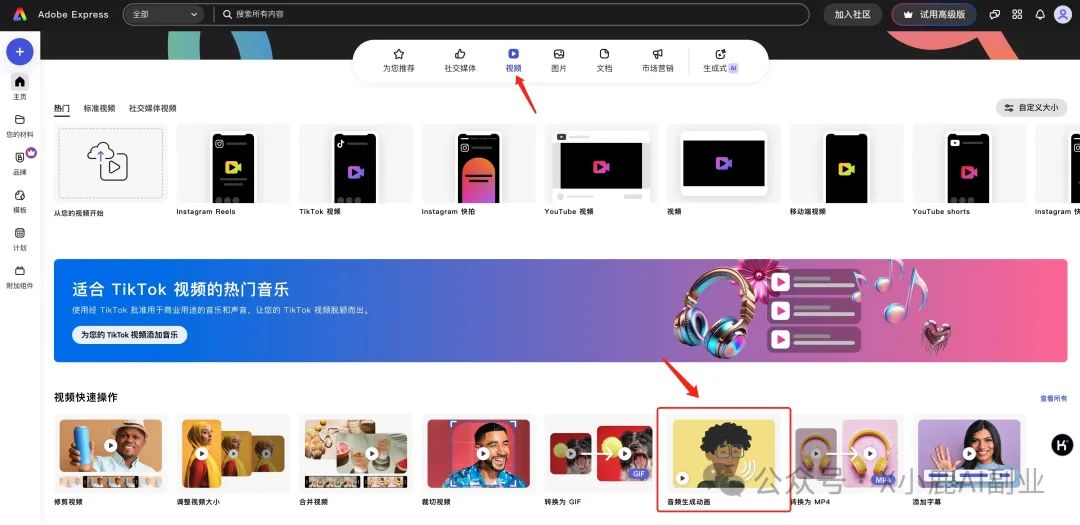Image resolution: width=1080 pixels, height=525 pixels.
Task: Switch to 社交媒体视频 sub-tab
Action: pyautogui.click(x=152, y=108)
